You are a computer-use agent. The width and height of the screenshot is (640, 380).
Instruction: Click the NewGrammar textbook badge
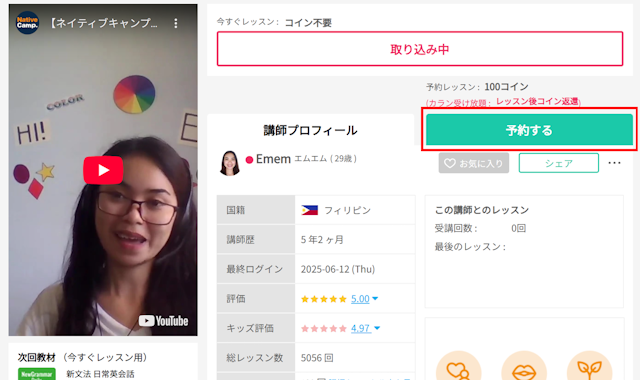pos(37,374)
